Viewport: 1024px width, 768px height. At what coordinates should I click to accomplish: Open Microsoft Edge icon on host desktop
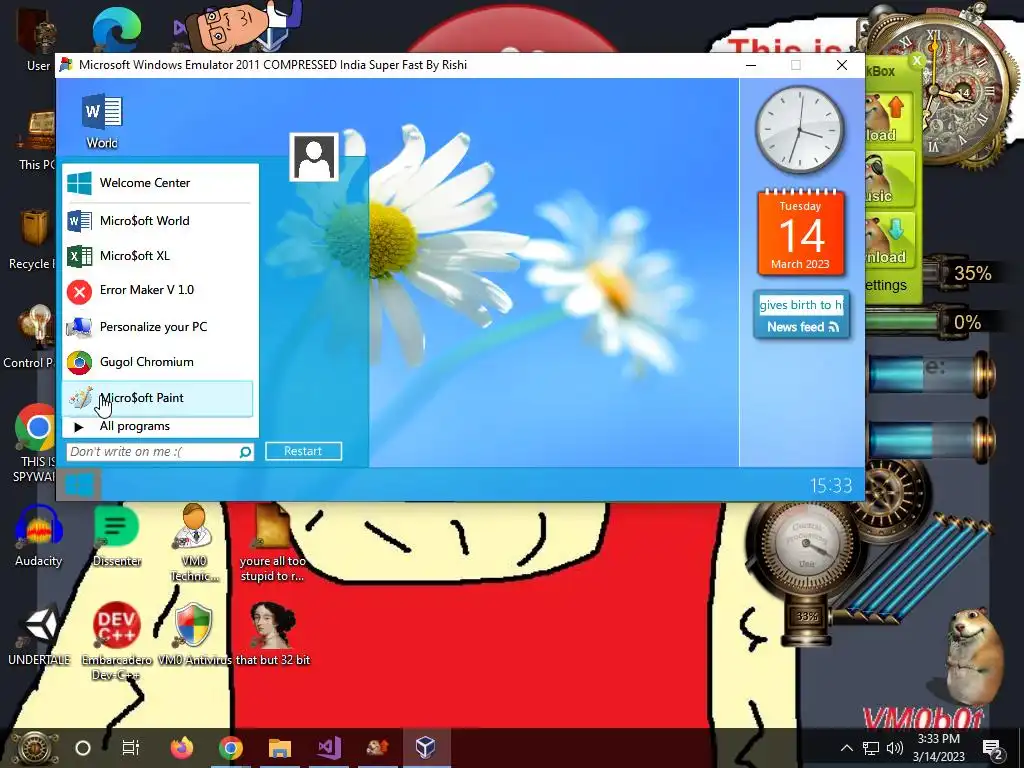(117, 29)
